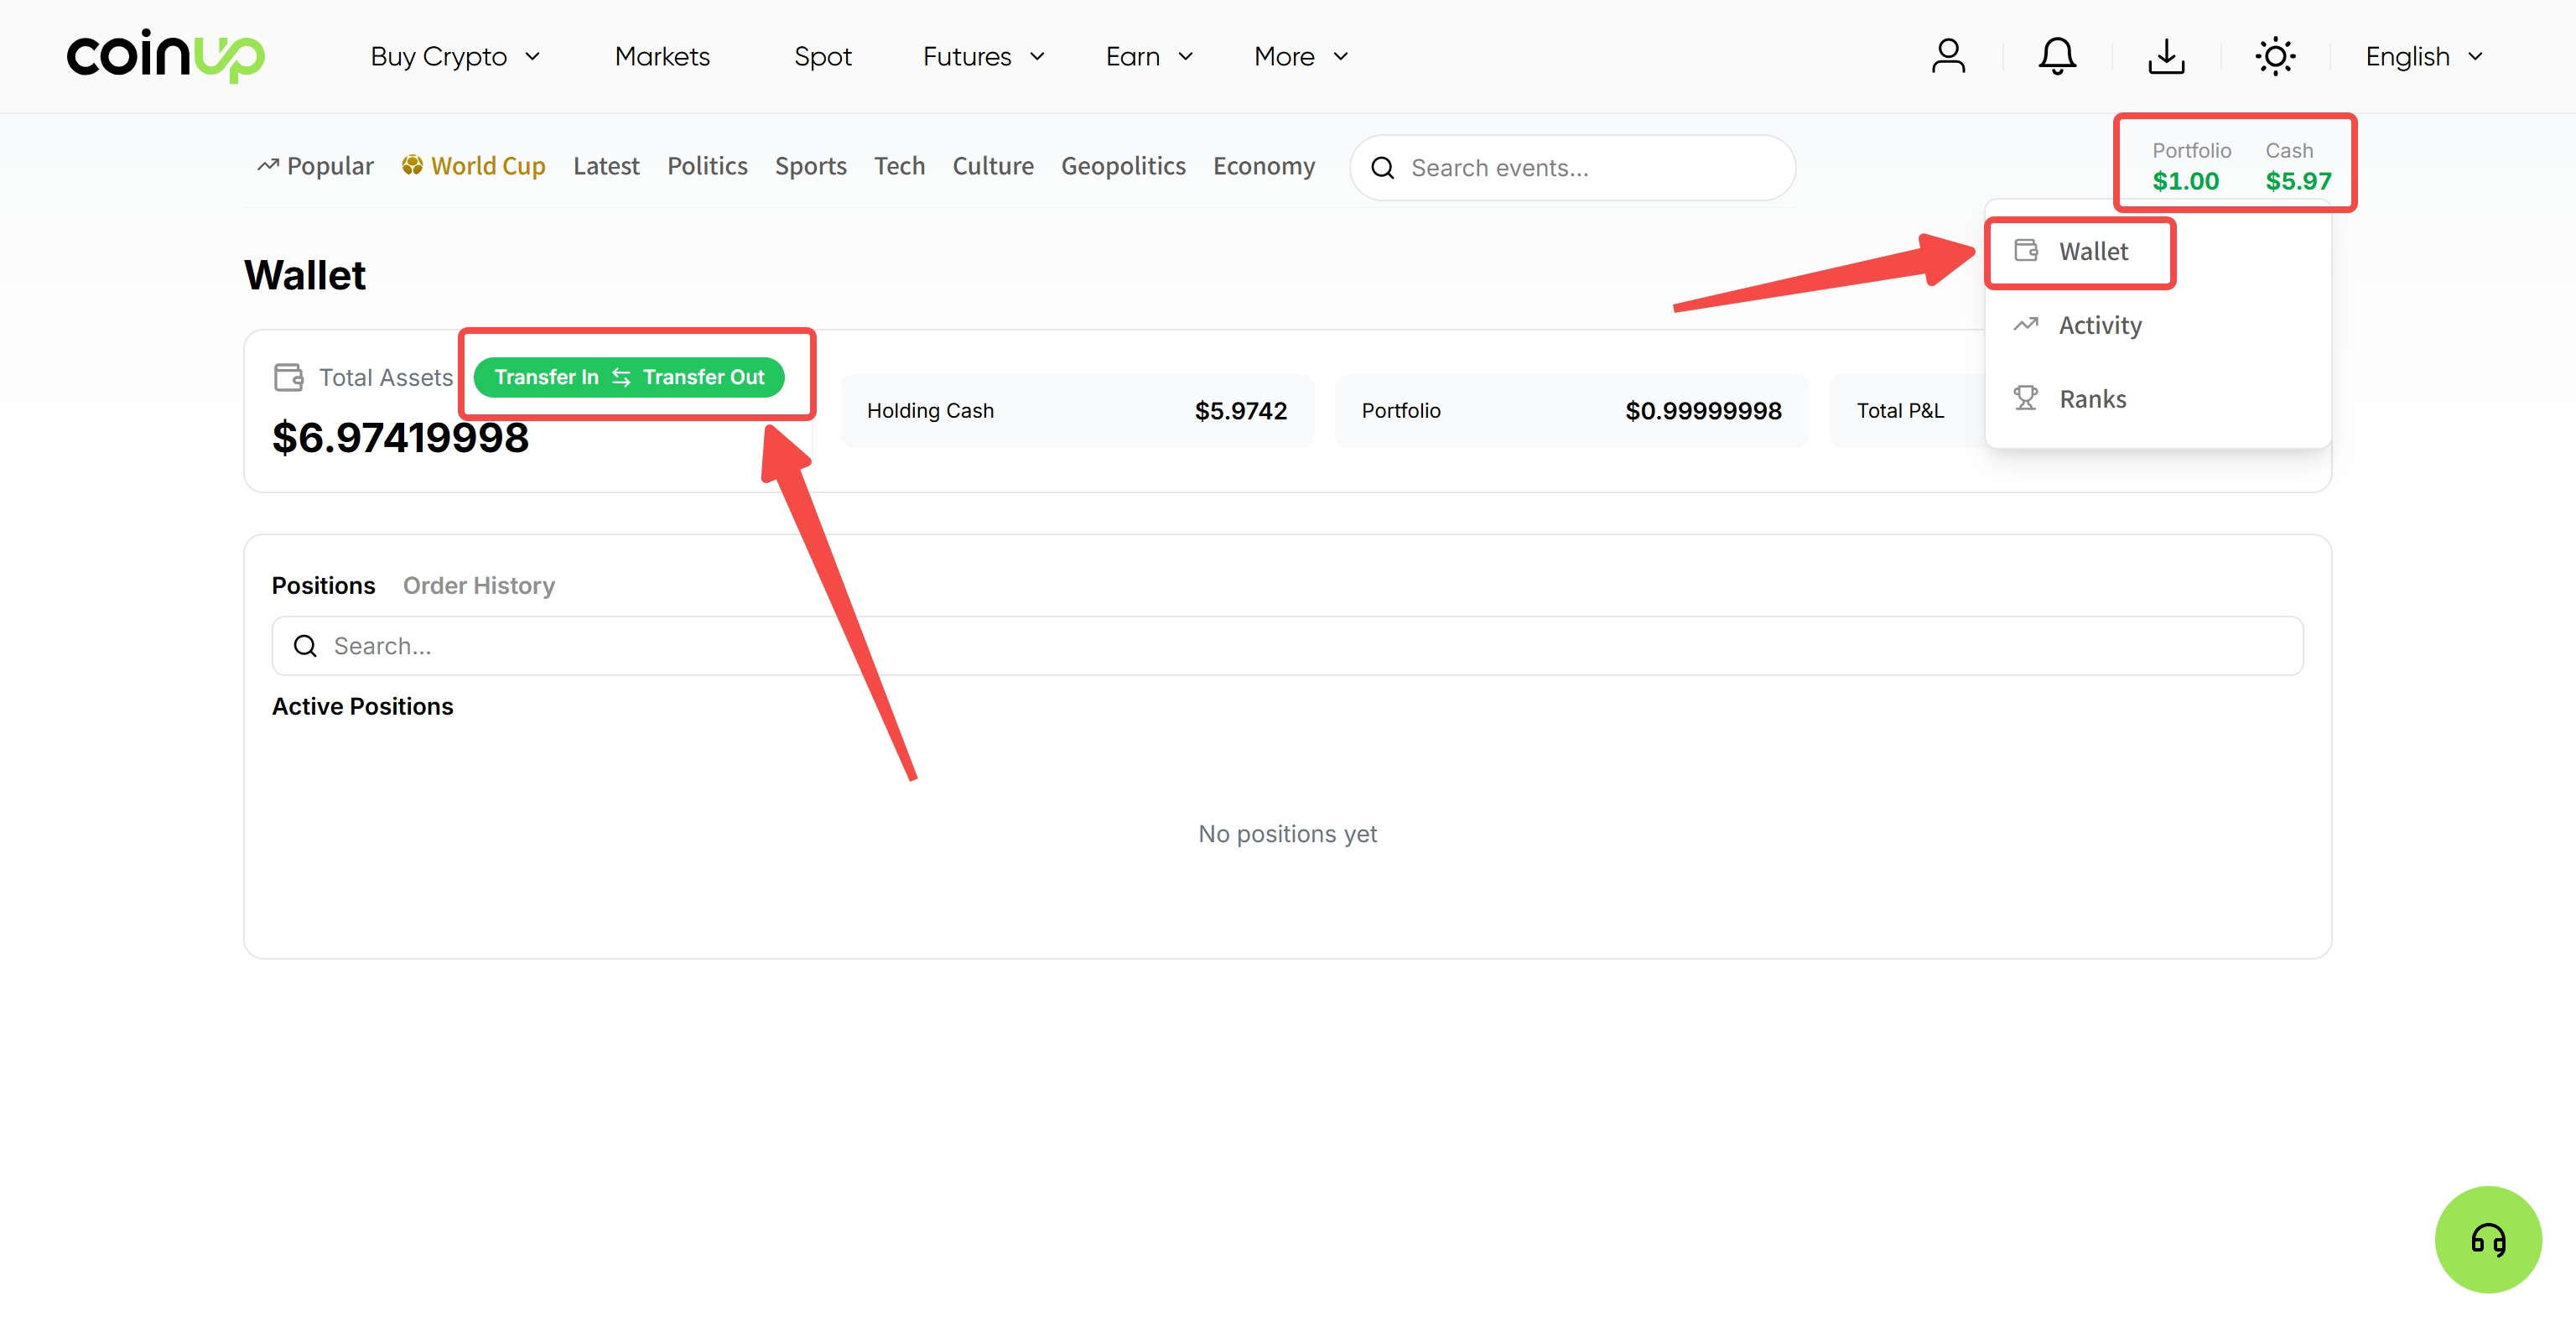The height and width of the screenshot is (1327, 2576).
Task: Click the trend icon next to Activity
Action: 2026,324
